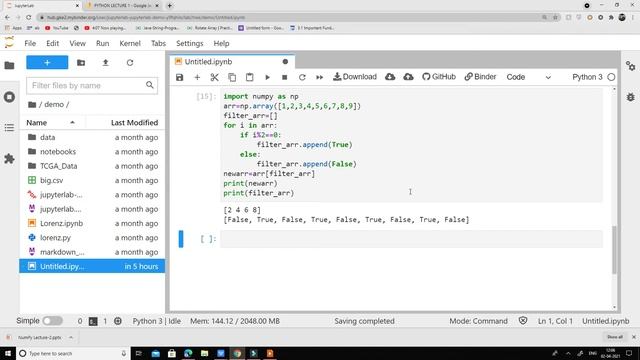The image size is (640, 360).
Task: Open the GitHub toolbar link
Action: click(x=439, y=77)
